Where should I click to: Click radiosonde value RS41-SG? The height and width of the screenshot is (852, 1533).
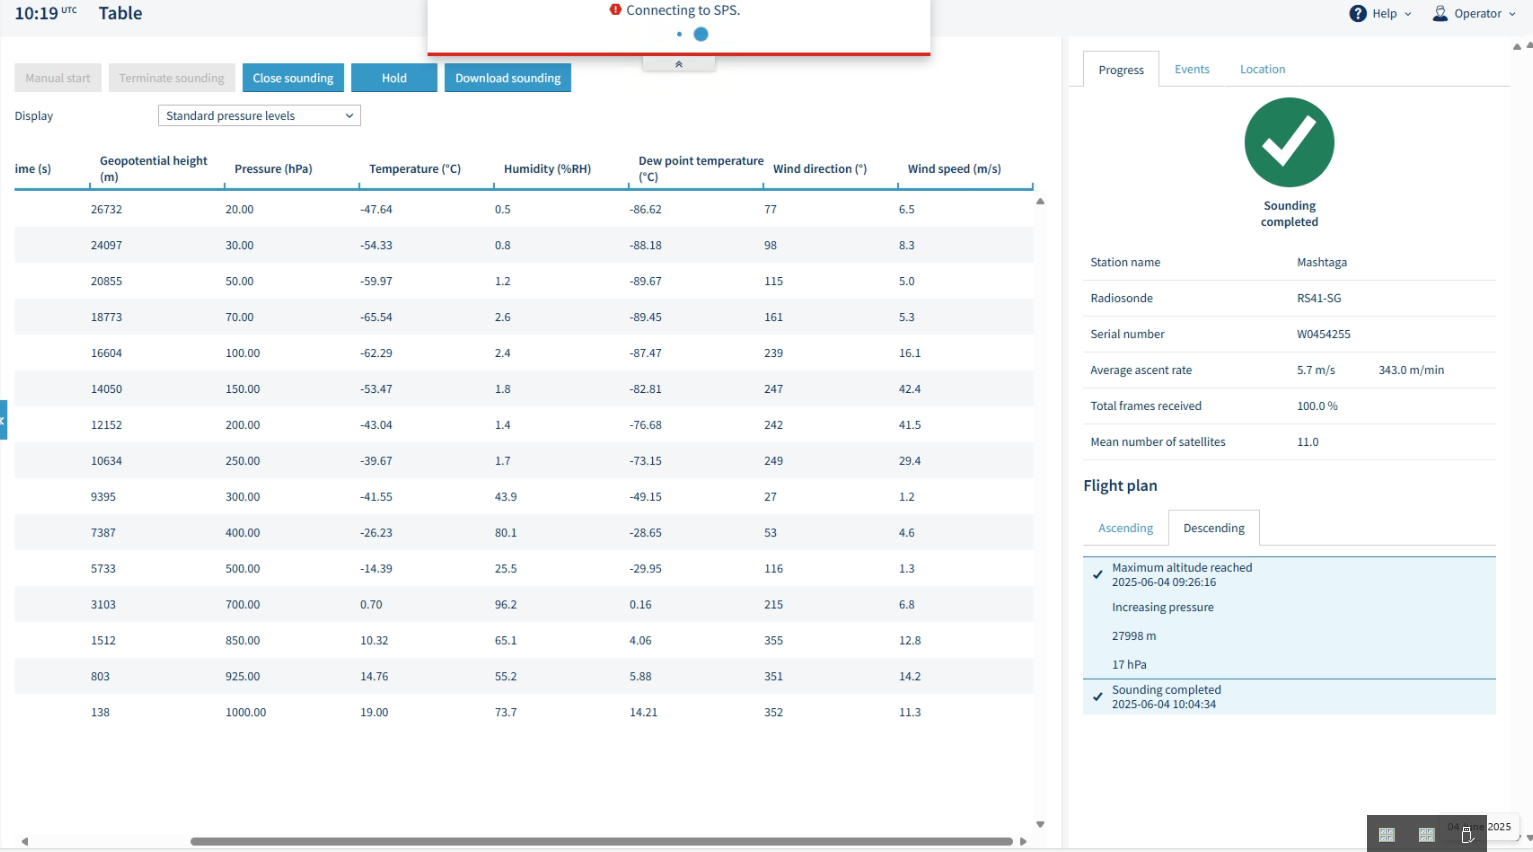point(1319,299)
